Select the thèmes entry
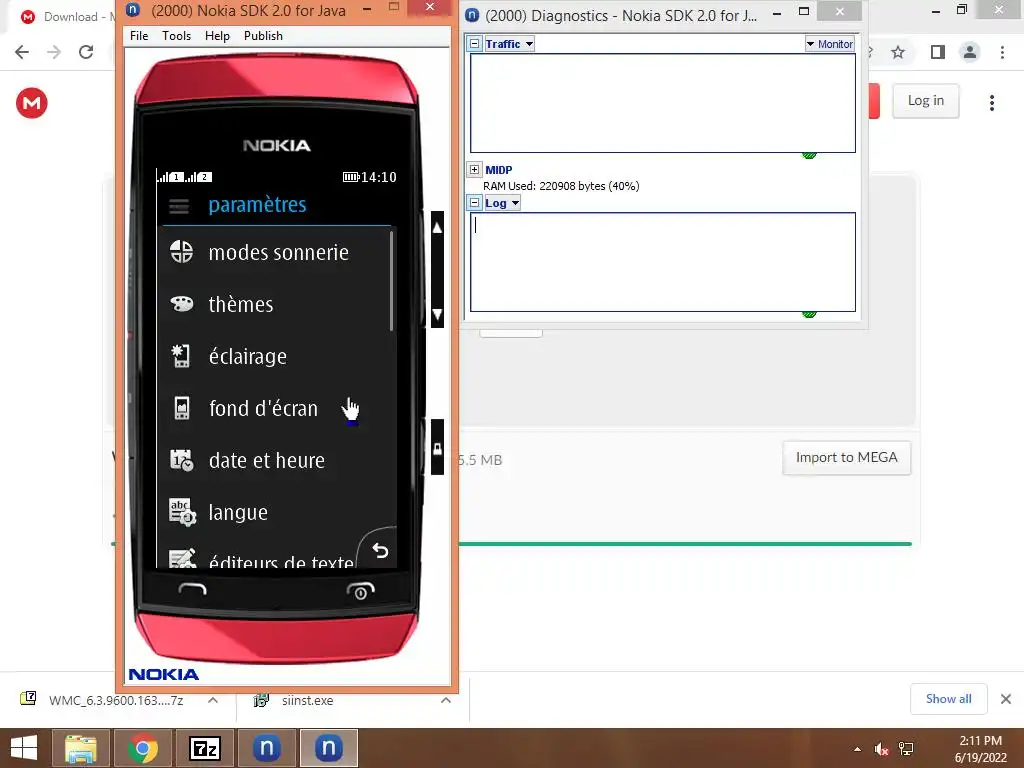1024x768 pixels. point(274,304)
